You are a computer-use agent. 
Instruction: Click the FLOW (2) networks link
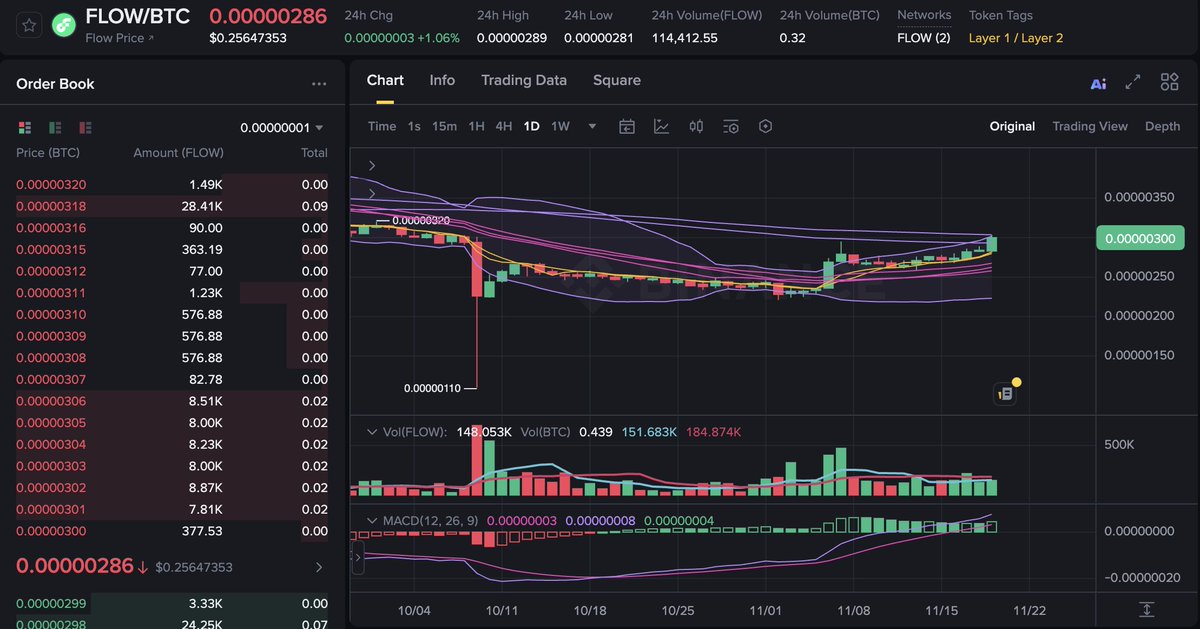coord(924,38)
